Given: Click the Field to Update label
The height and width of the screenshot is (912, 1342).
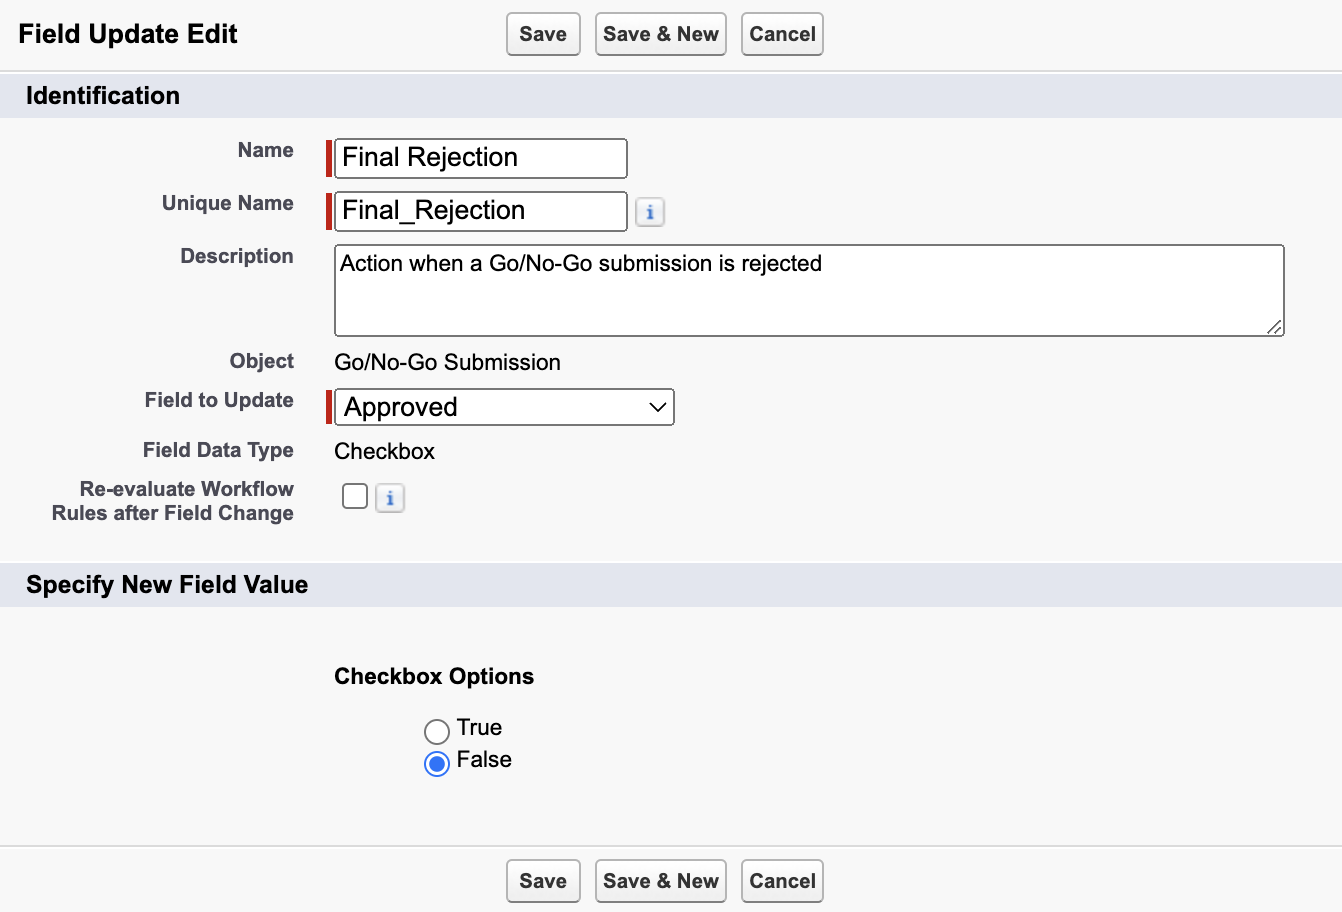Looking at the screenshot, I should pyautogui.click(x=219, y=400).
